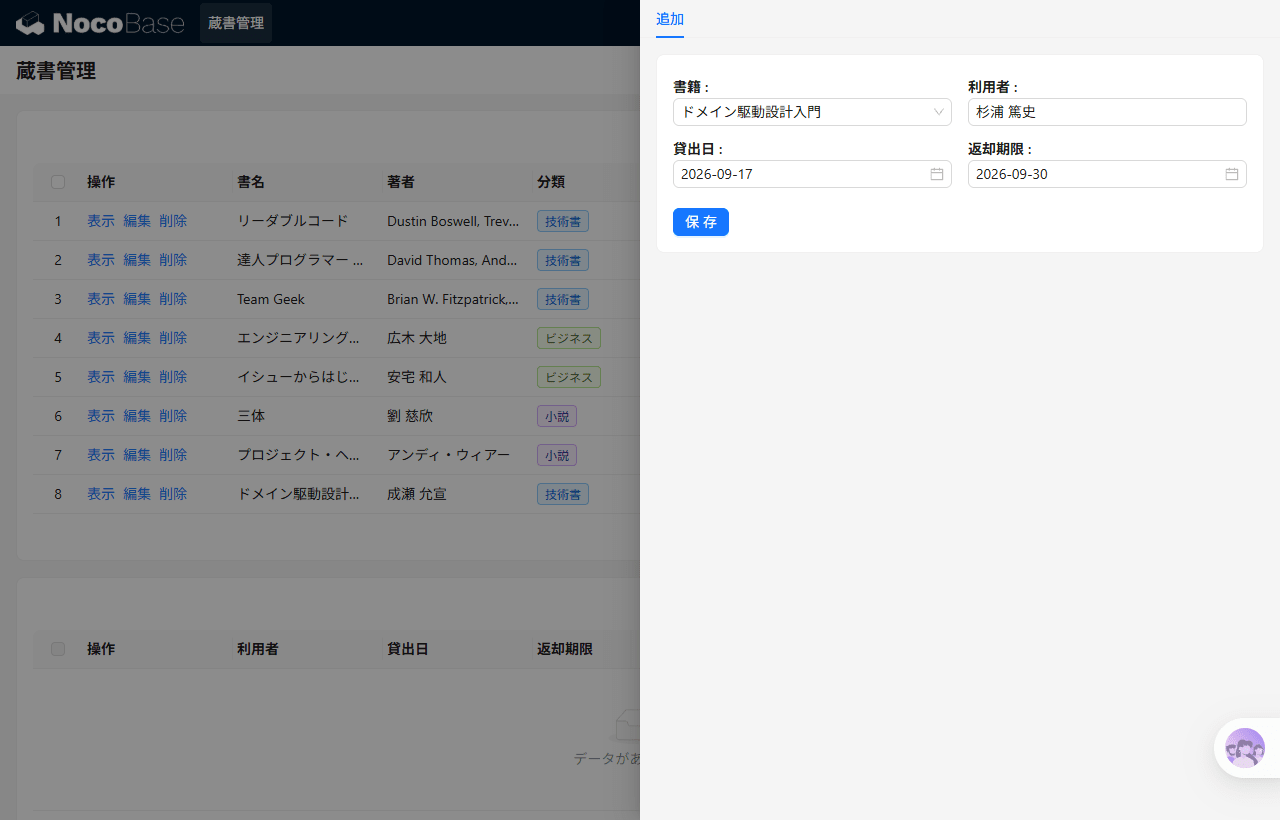Click 表示 for 達人プログラマー row

pos(101,260)
